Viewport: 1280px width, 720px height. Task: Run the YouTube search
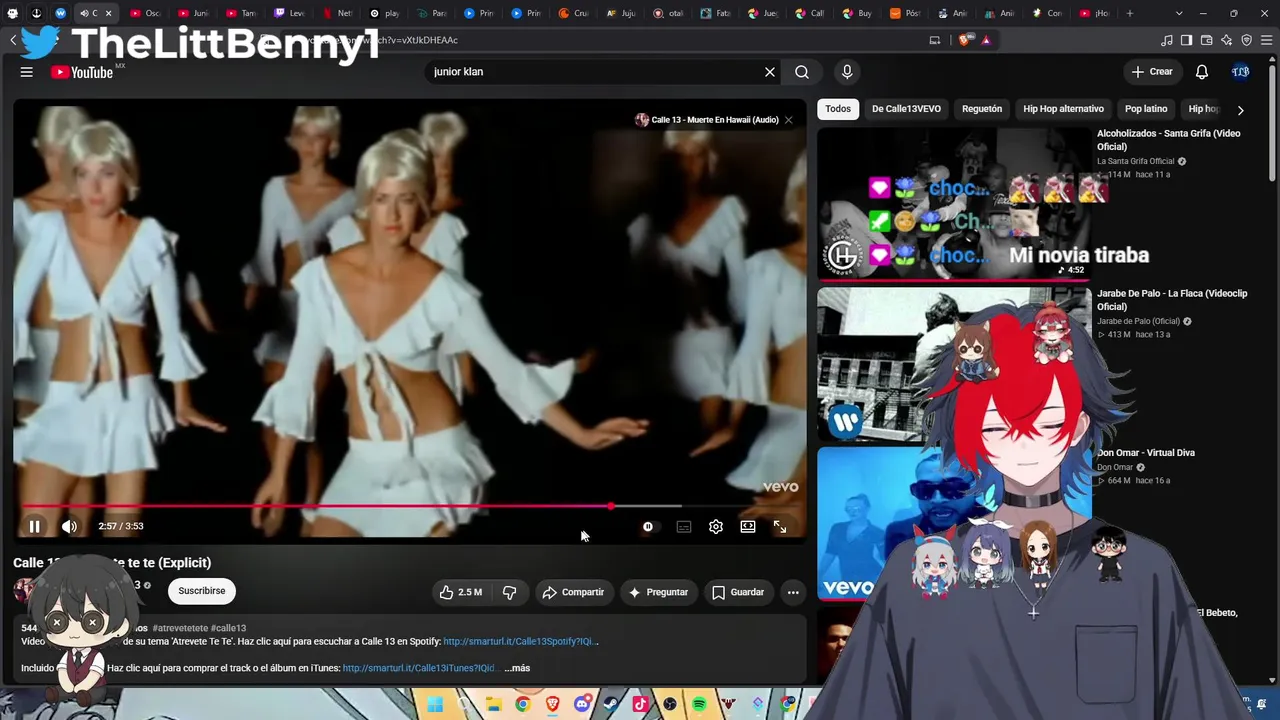pyautogui.click(x=802, y=72)
